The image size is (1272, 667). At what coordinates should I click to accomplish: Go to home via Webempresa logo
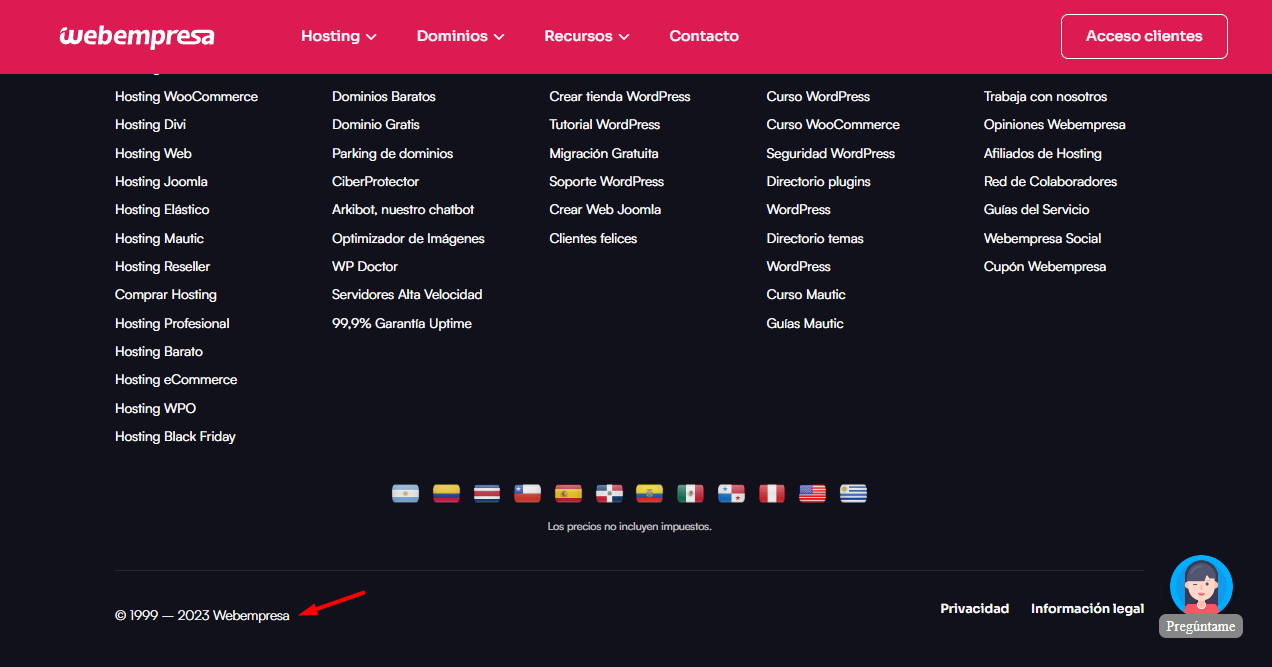(x=137, y=36)
